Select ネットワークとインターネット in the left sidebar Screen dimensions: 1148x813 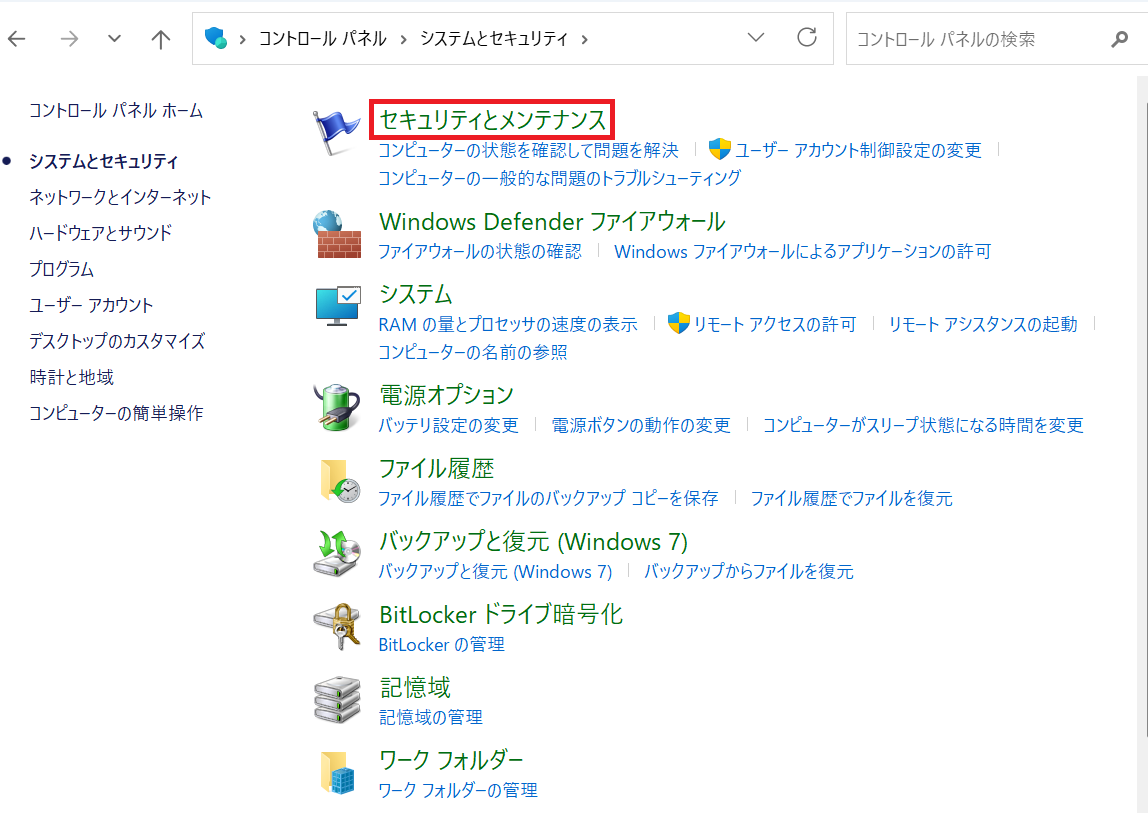120,197
